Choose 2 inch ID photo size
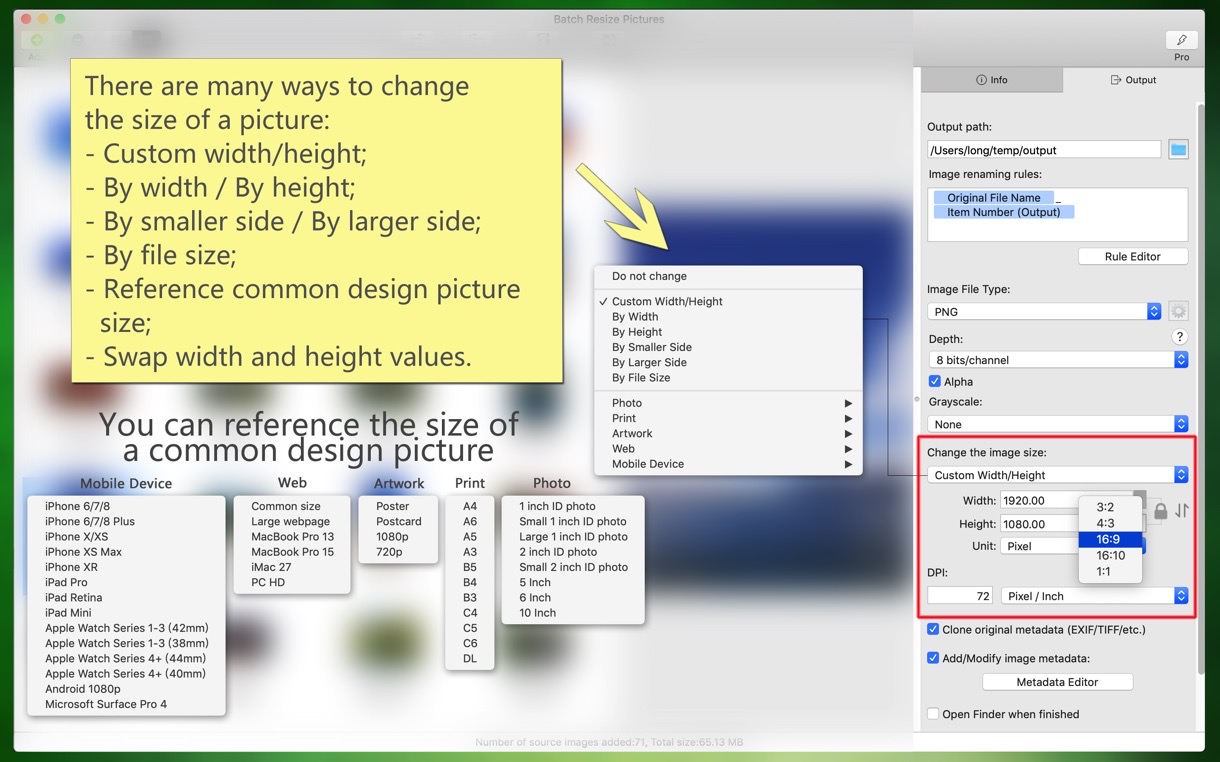This screenshot has width=1220, height=762. [x=558, y=552]
